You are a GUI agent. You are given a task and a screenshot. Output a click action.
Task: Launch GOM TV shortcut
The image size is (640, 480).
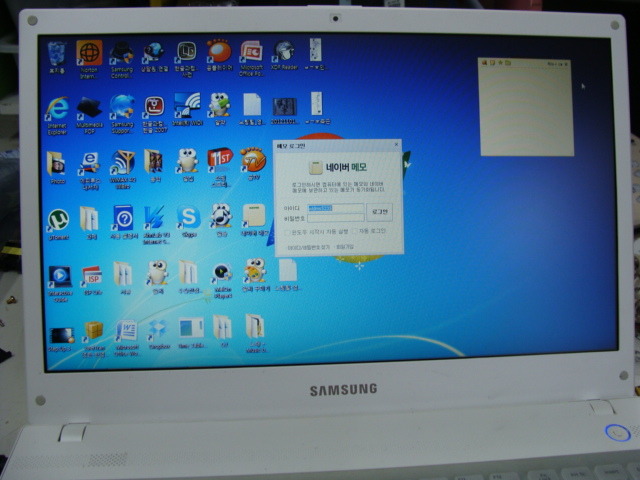[x=253, y=164]
